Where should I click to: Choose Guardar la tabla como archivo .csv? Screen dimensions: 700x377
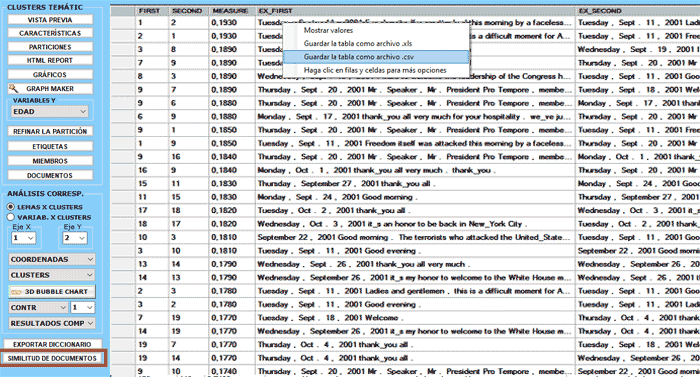point(376,57)
